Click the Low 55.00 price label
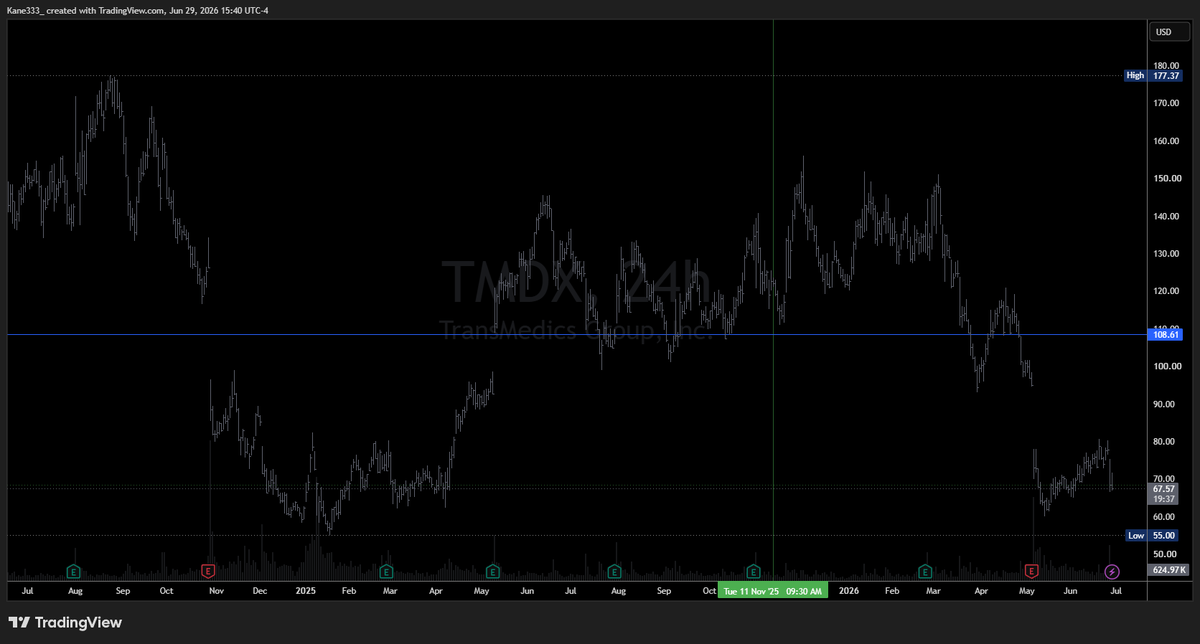The height and width of the screenshot is (644, 1200). click(1154, 535)
